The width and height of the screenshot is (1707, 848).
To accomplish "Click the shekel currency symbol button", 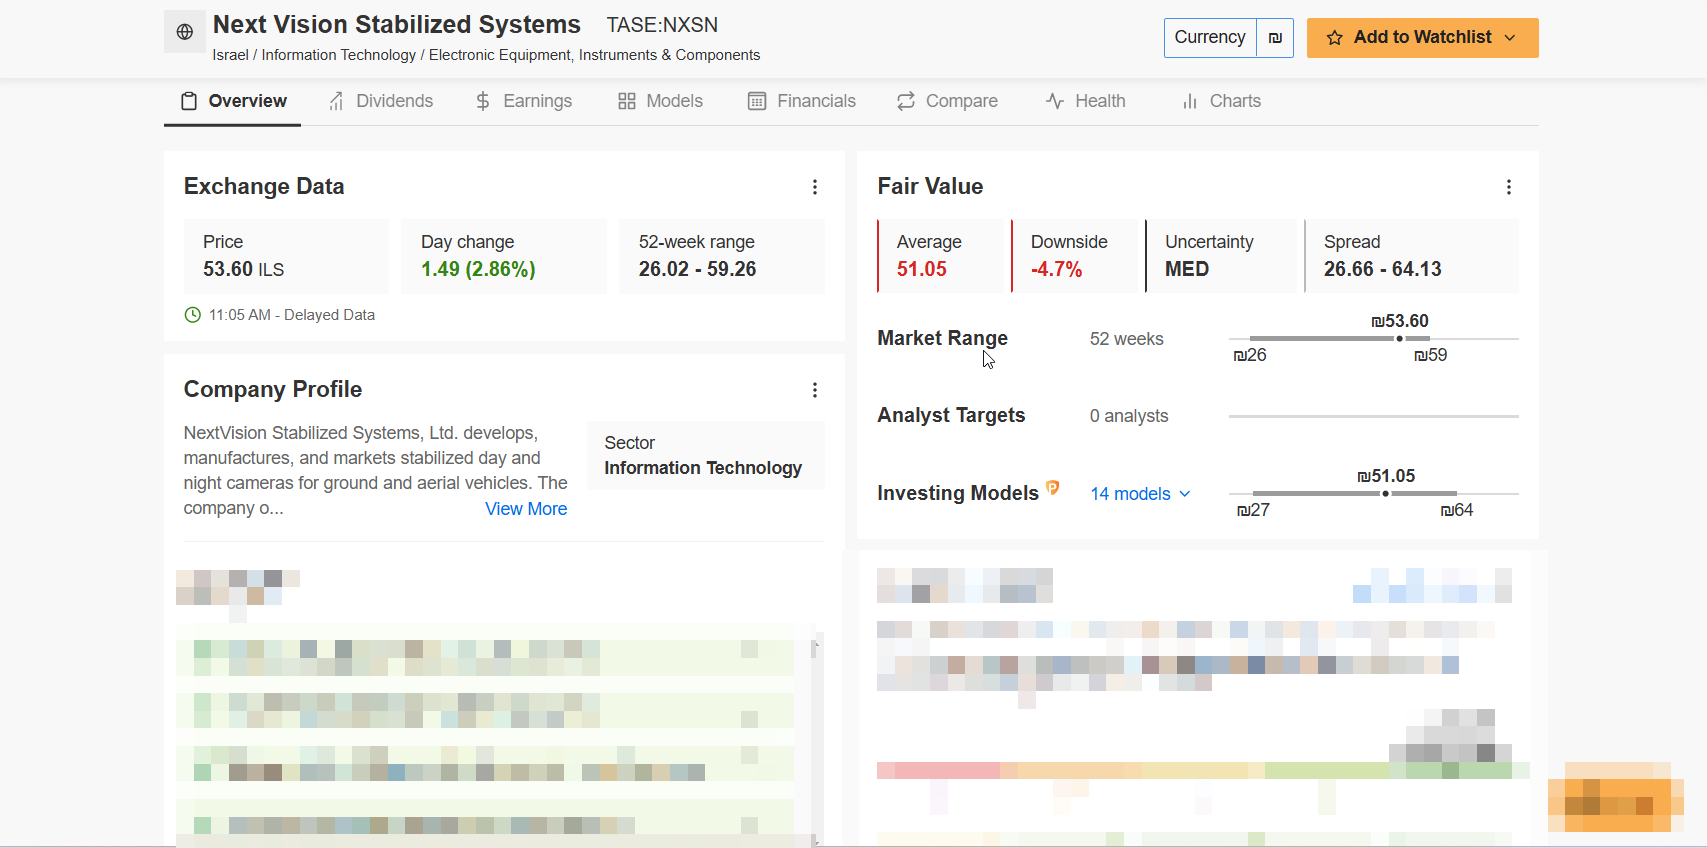I will pyautogui.click(x=1275, y=38).
